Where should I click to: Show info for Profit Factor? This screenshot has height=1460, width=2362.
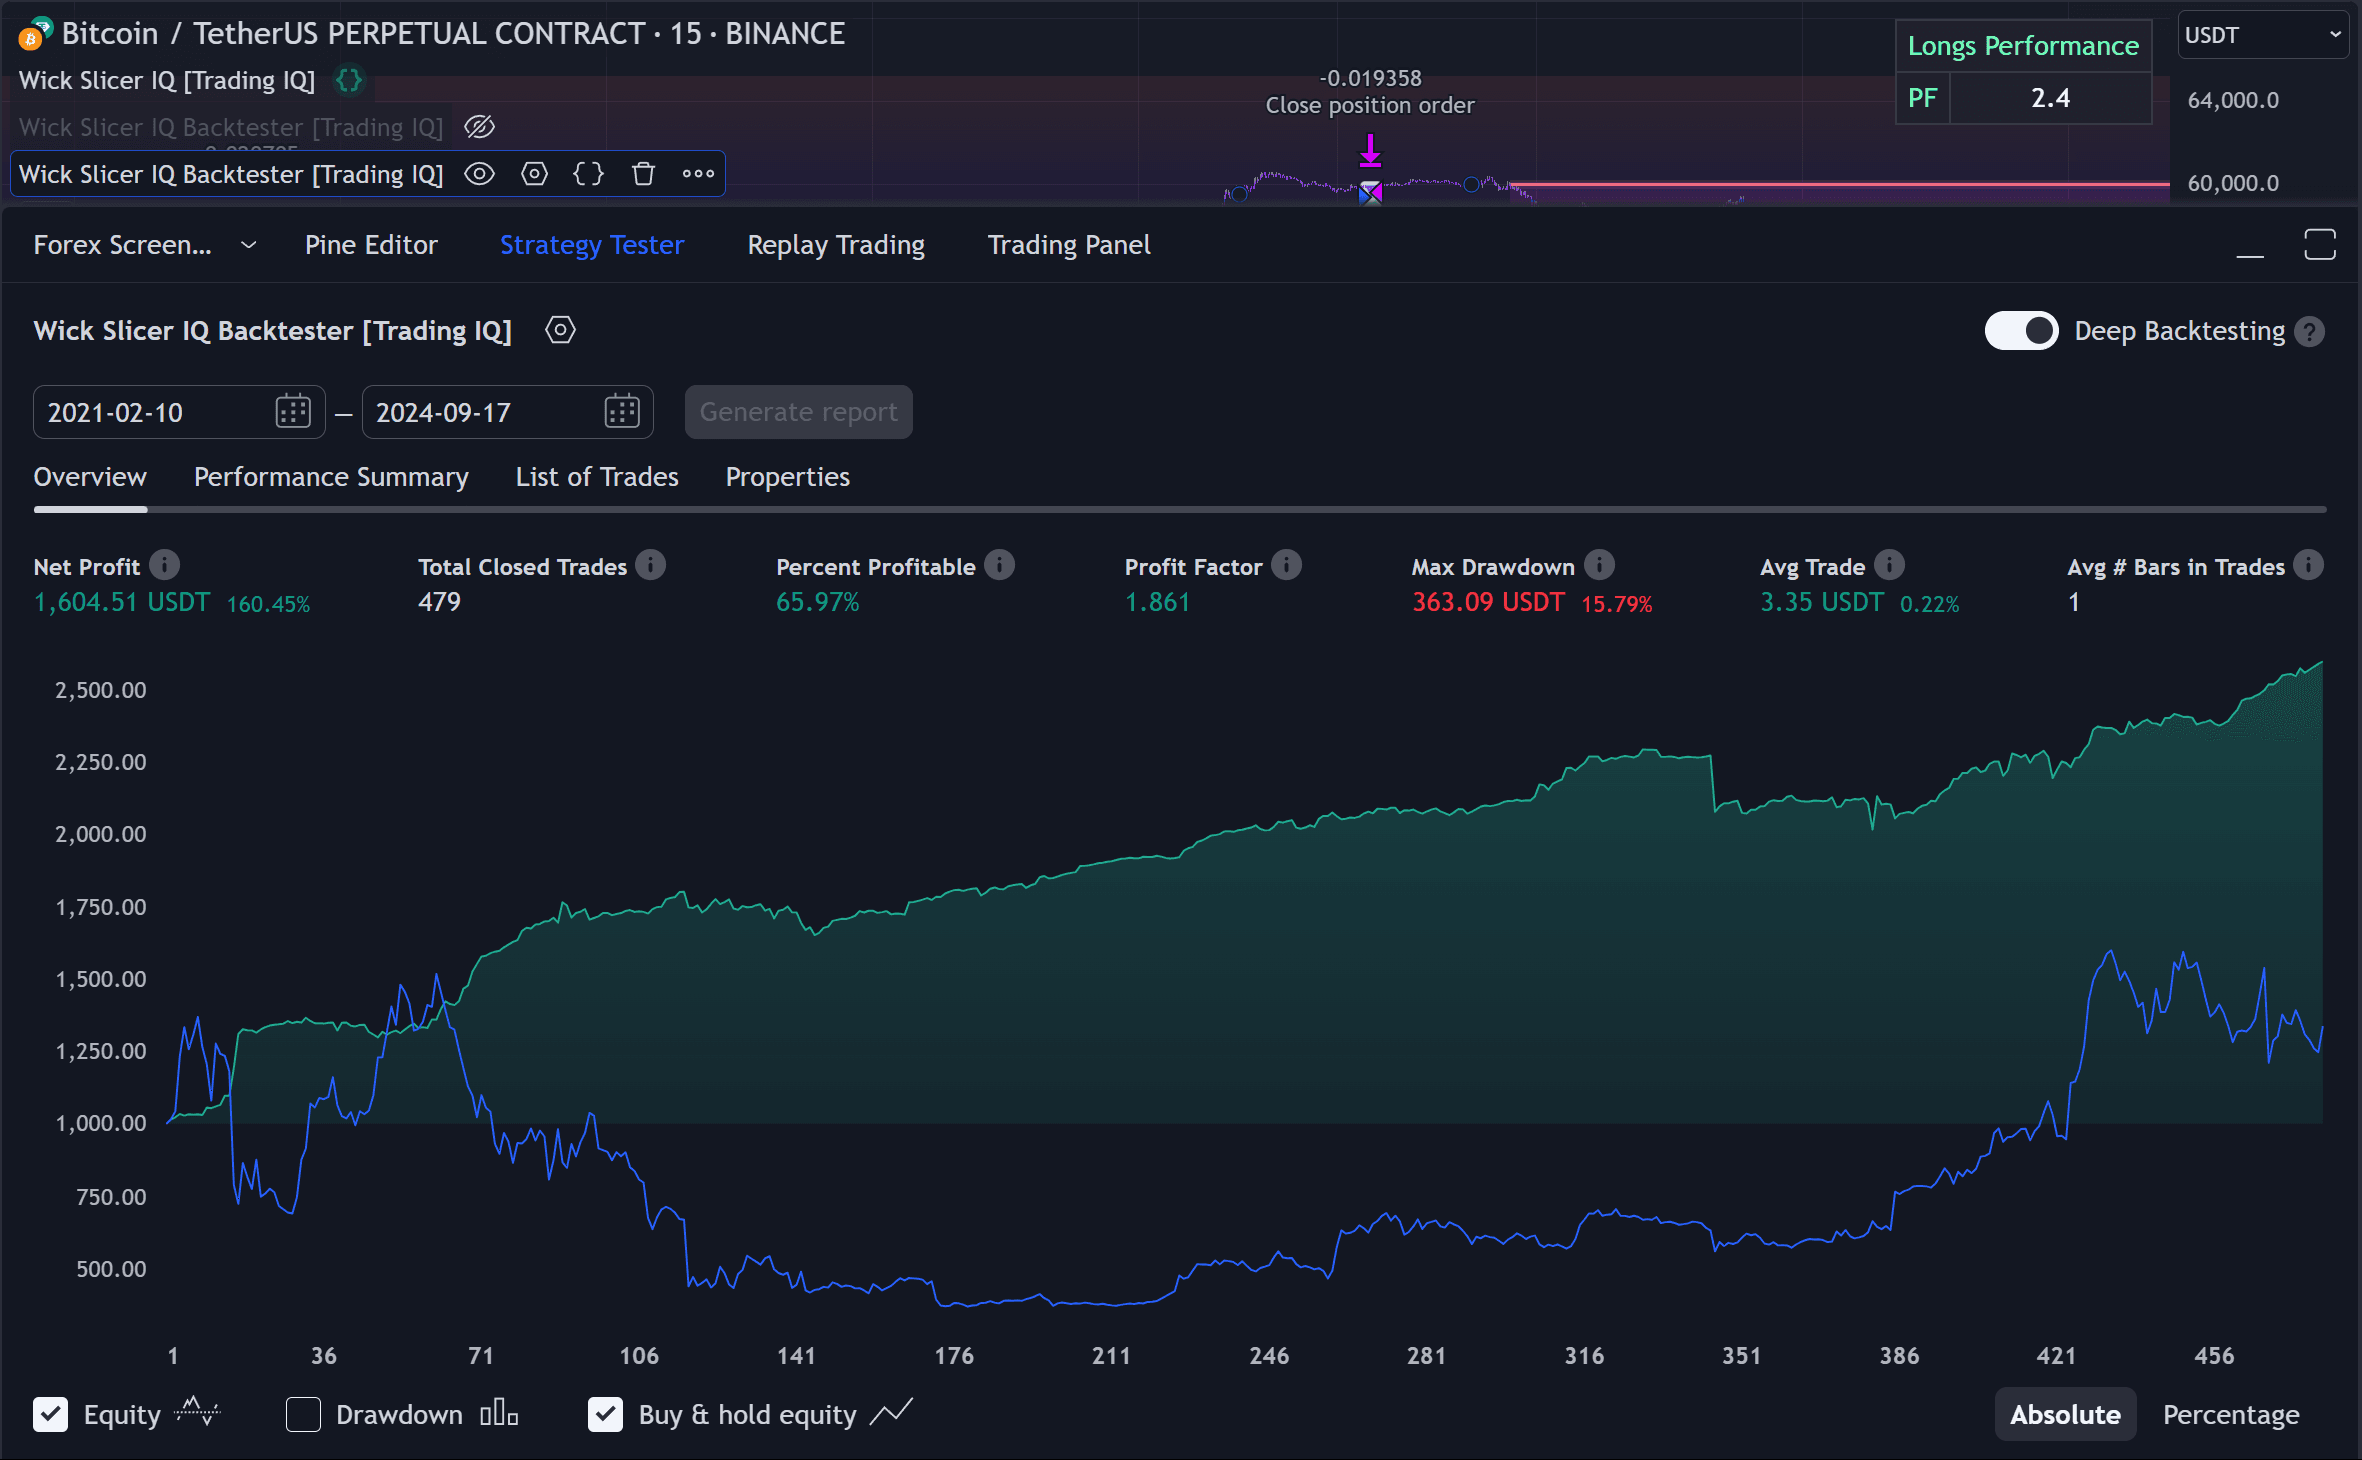click(1286, 565)
